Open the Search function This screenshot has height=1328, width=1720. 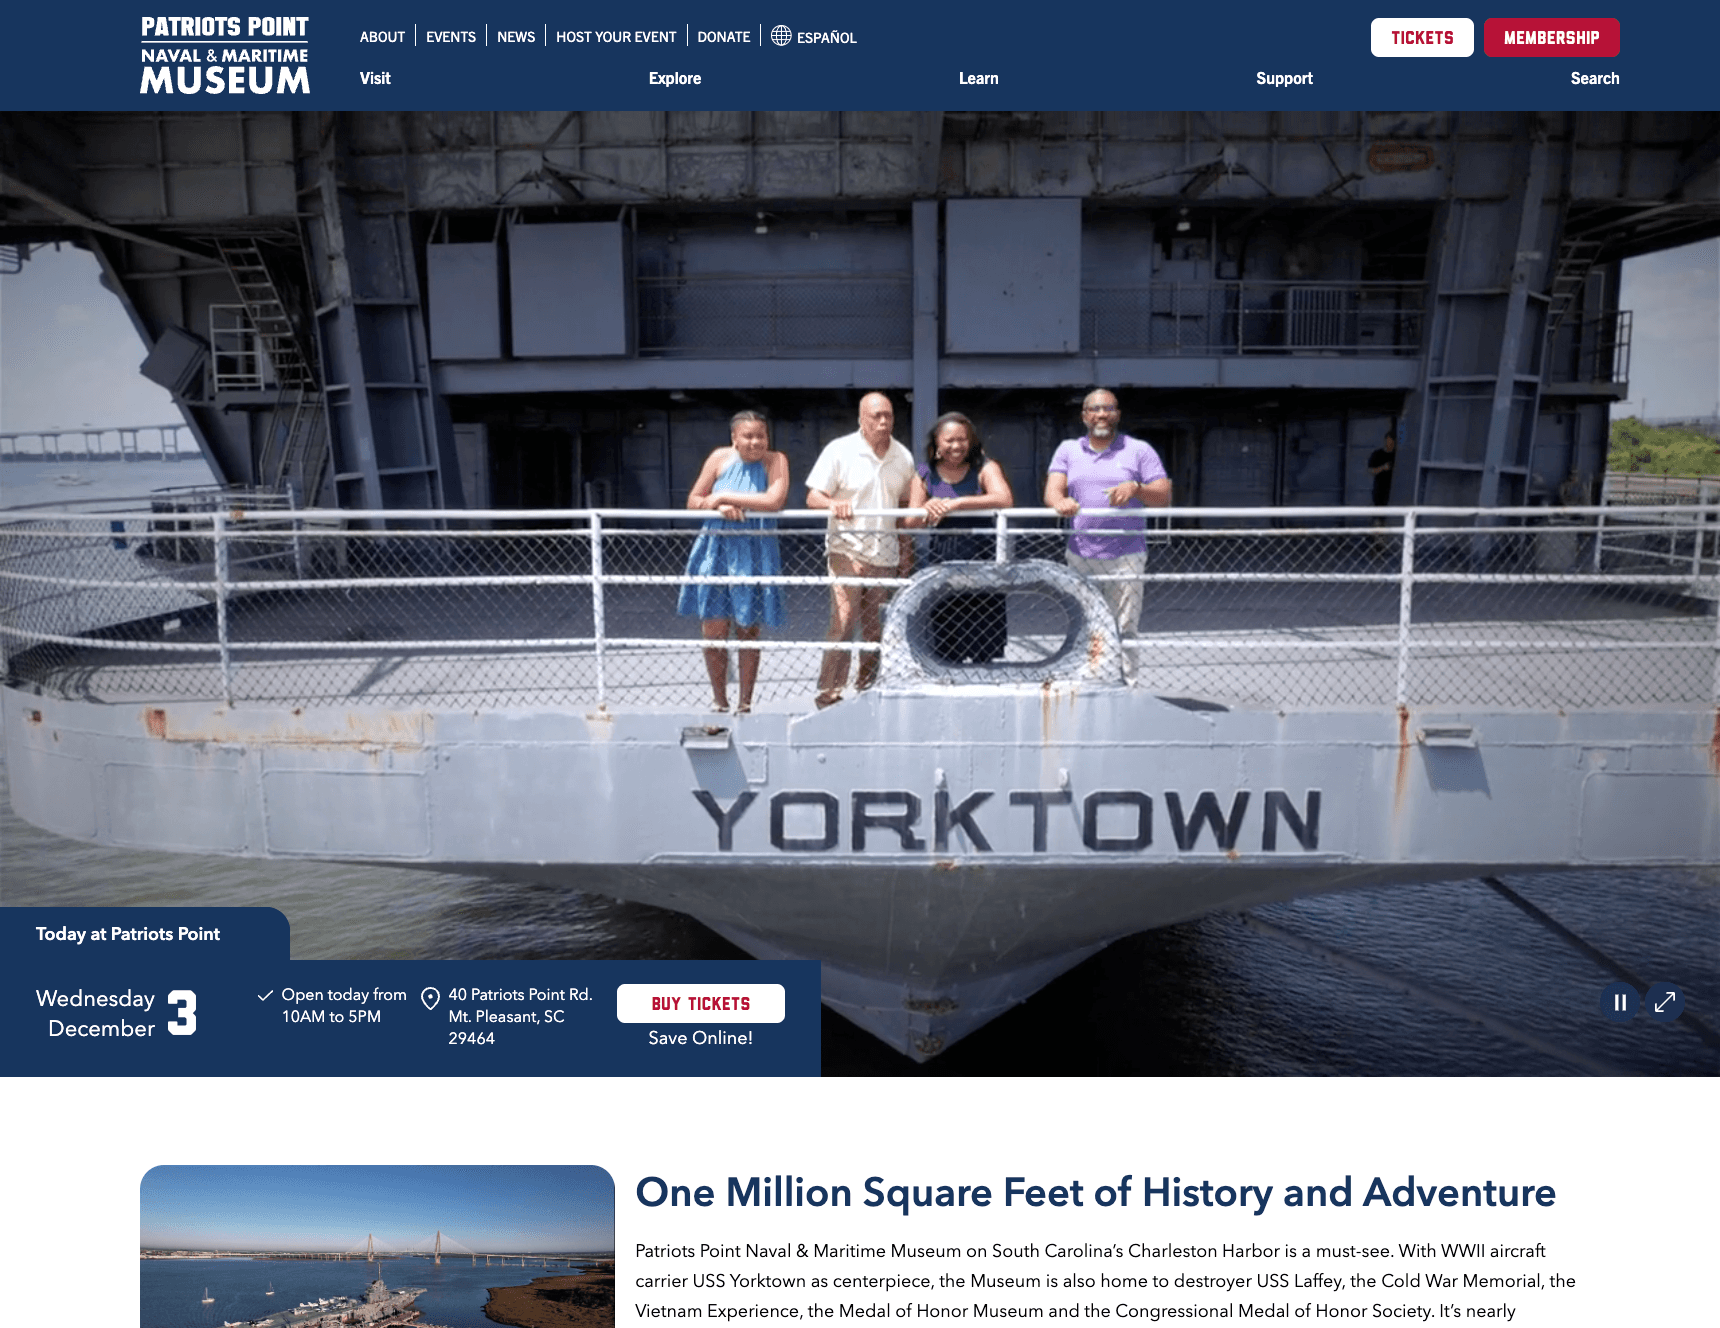[1594, 78]
